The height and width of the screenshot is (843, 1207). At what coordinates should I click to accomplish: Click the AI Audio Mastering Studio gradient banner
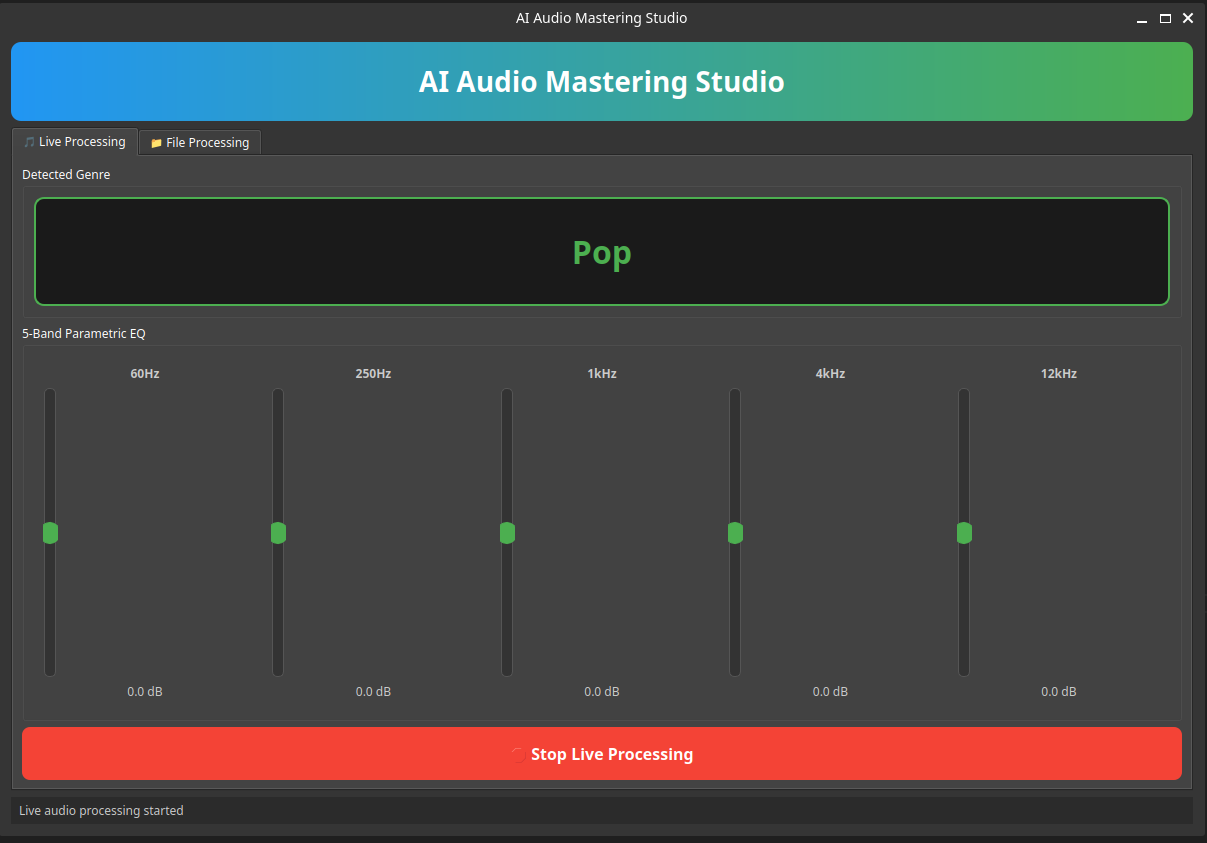click(602, 81)
